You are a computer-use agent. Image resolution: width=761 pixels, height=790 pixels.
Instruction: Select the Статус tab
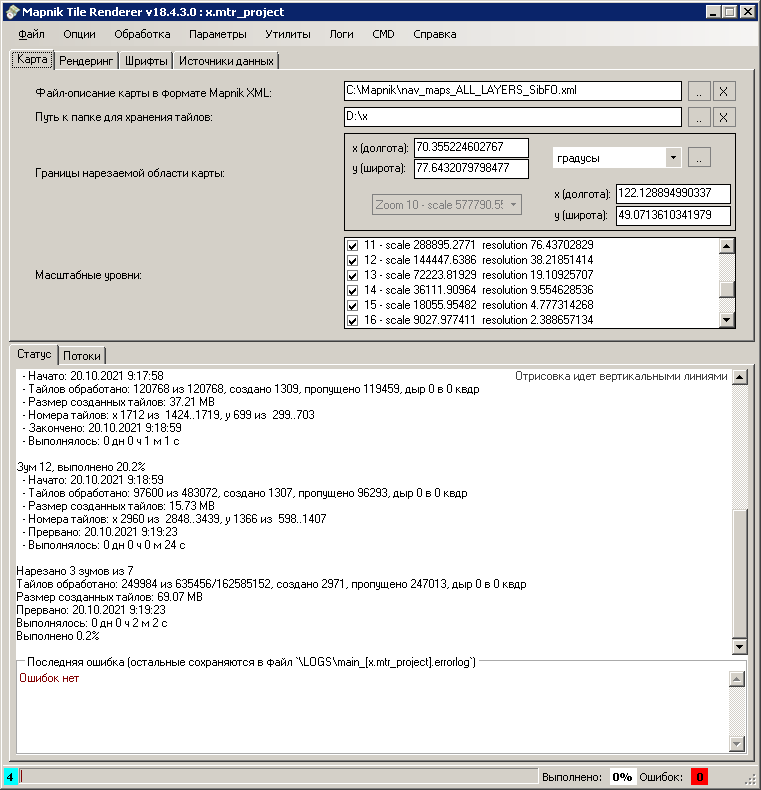click(x=34, y=354)
